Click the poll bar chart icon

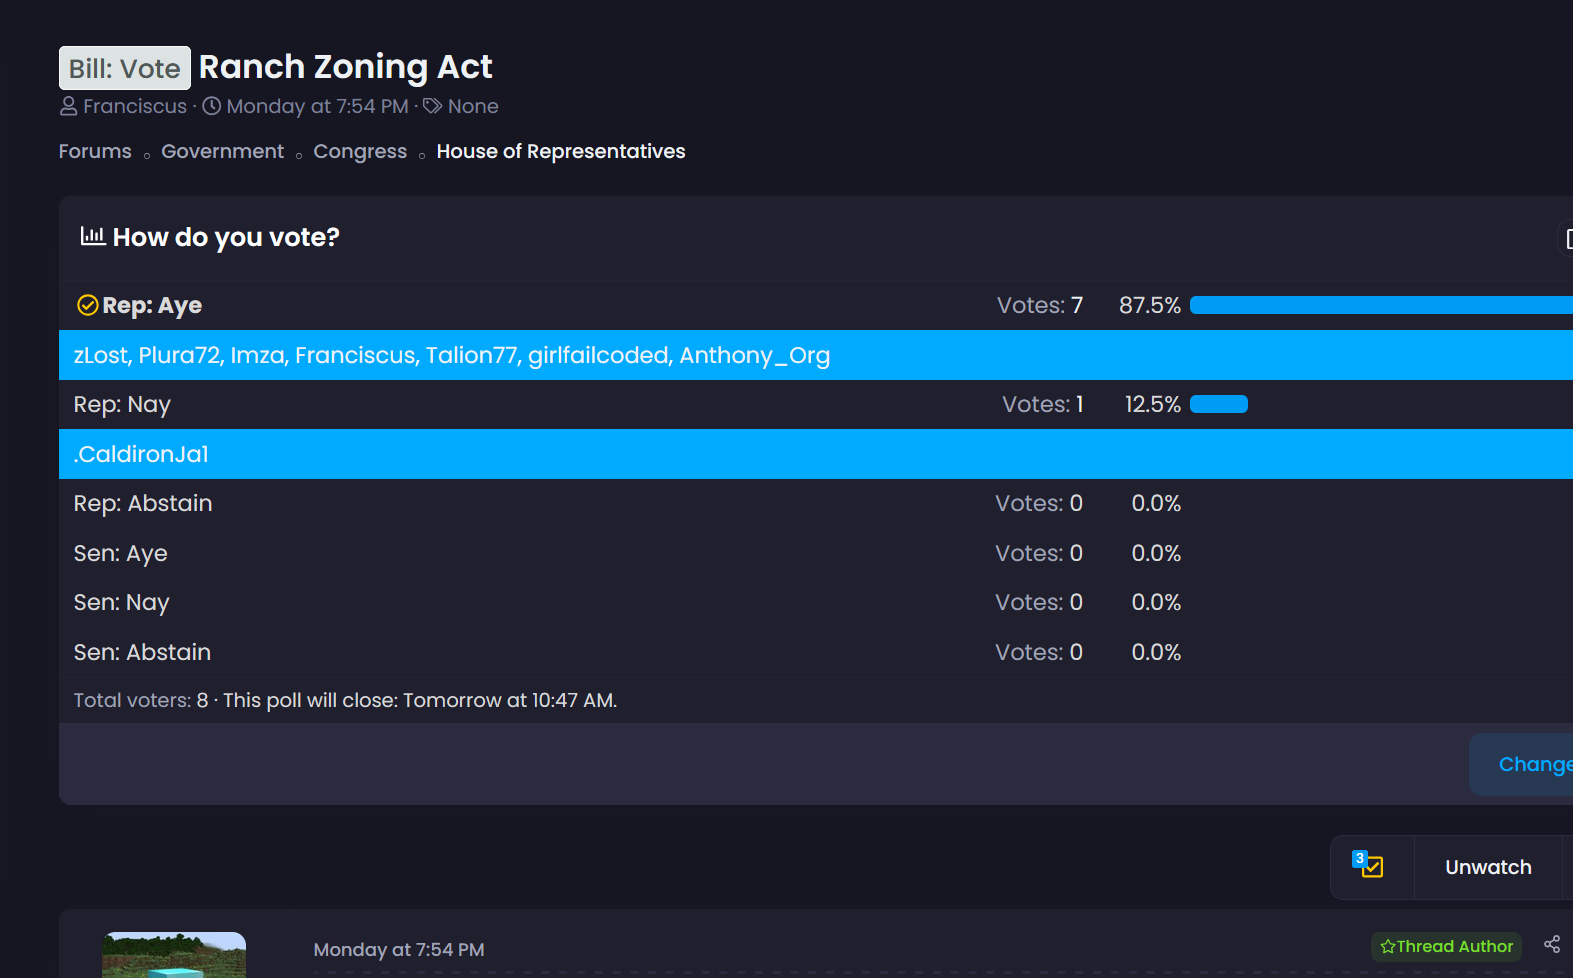[x=93, y=236]
